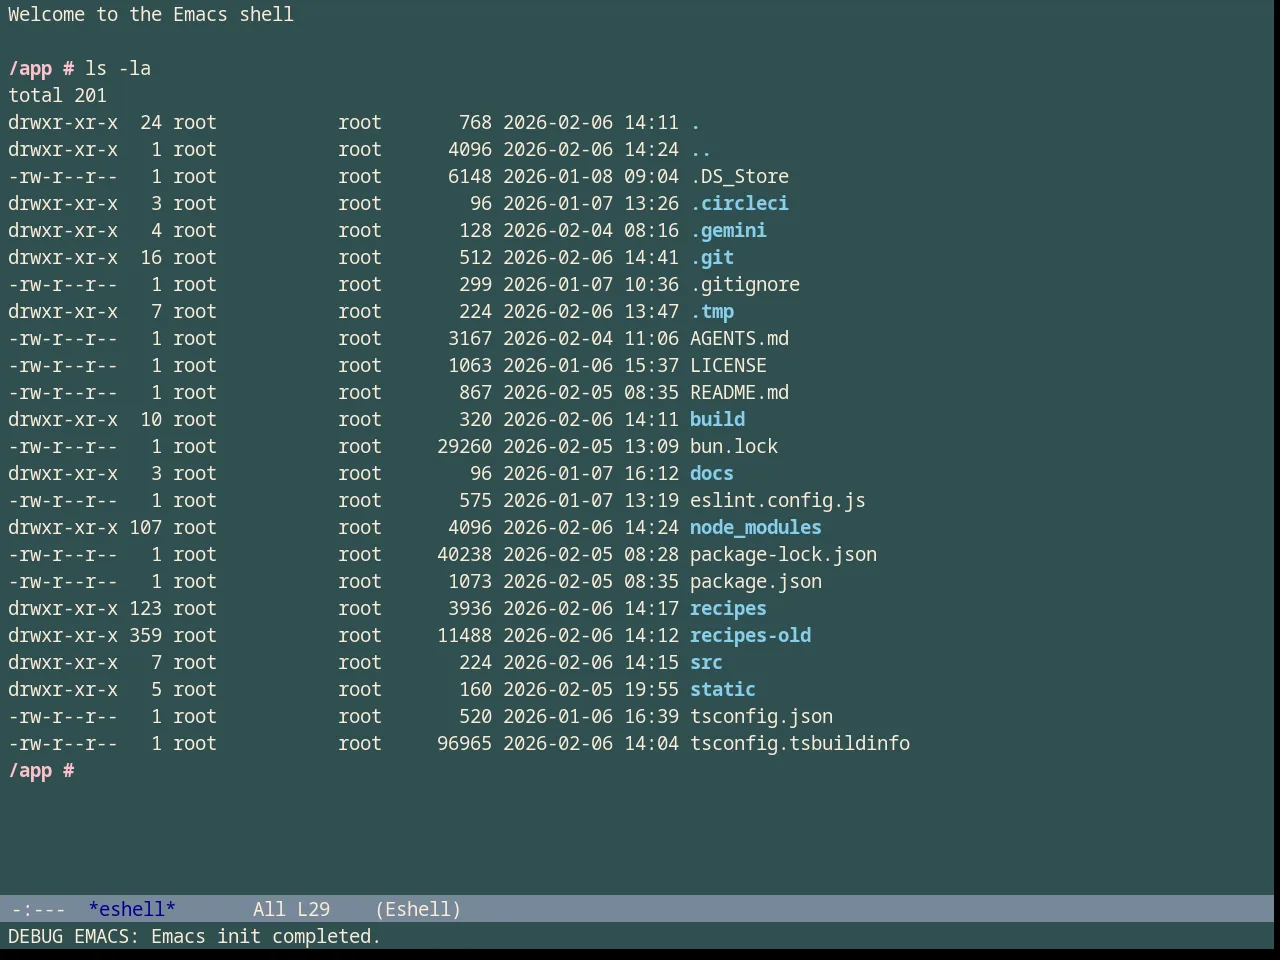Click the All L29 position indicator
Screen dimensions: 1280x960
click(291, 909)
